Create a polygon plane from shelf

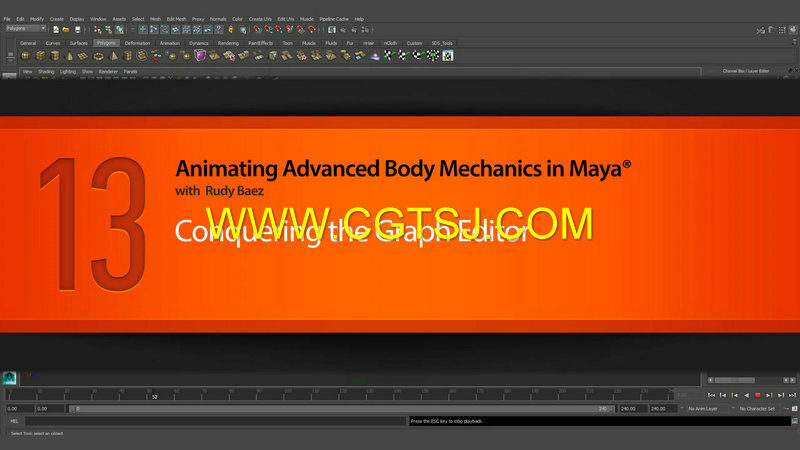coord(83,56)
